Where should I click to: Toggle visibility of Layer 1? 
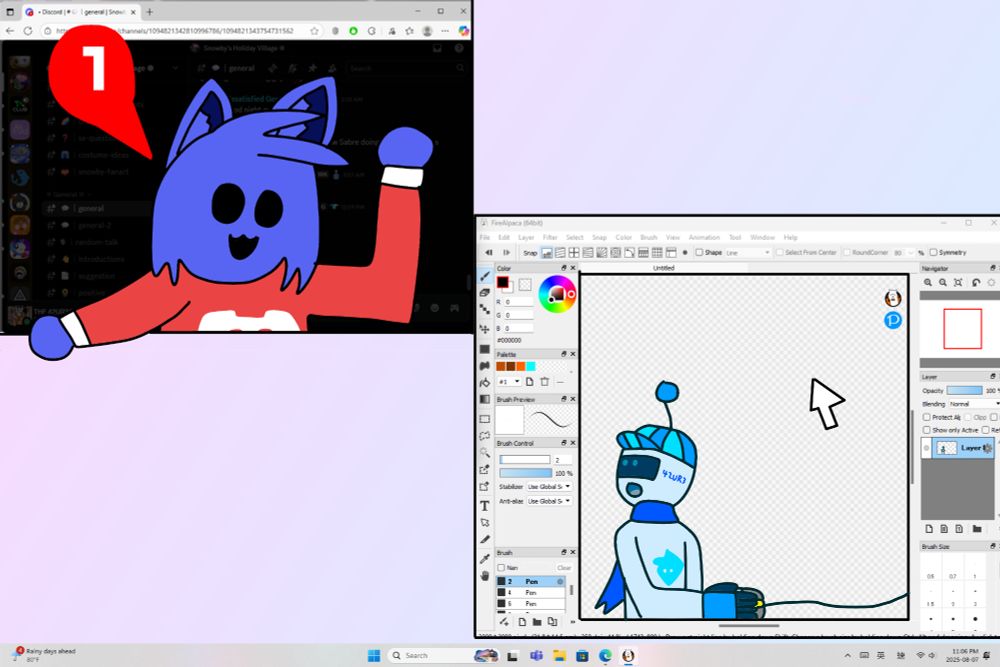pyautogui.click(x=927, y=448)
